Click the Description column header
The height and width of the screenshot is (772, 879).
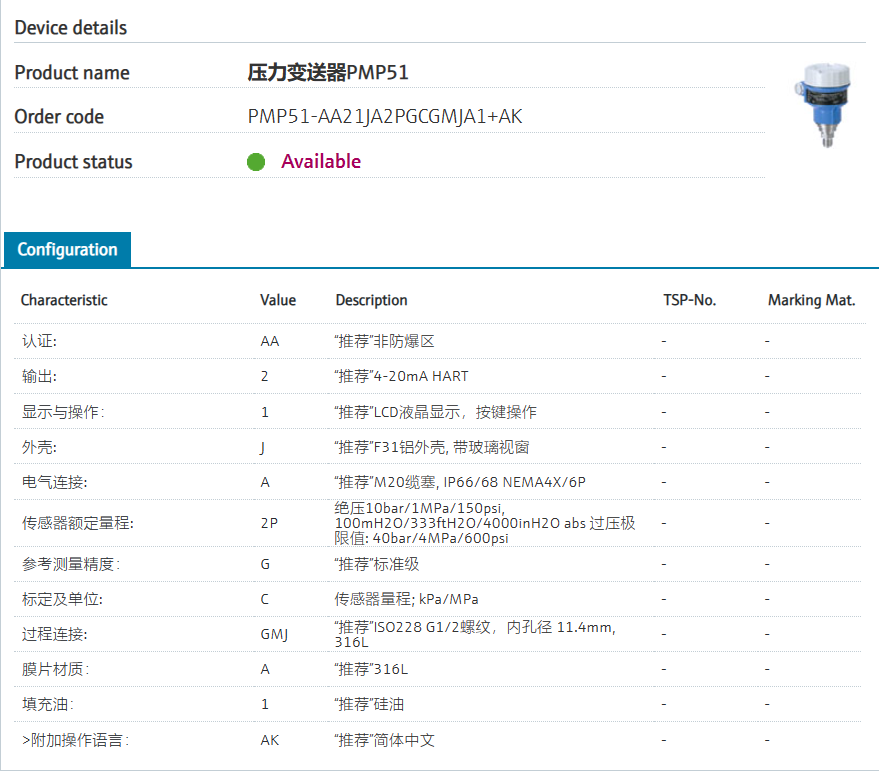371,300
